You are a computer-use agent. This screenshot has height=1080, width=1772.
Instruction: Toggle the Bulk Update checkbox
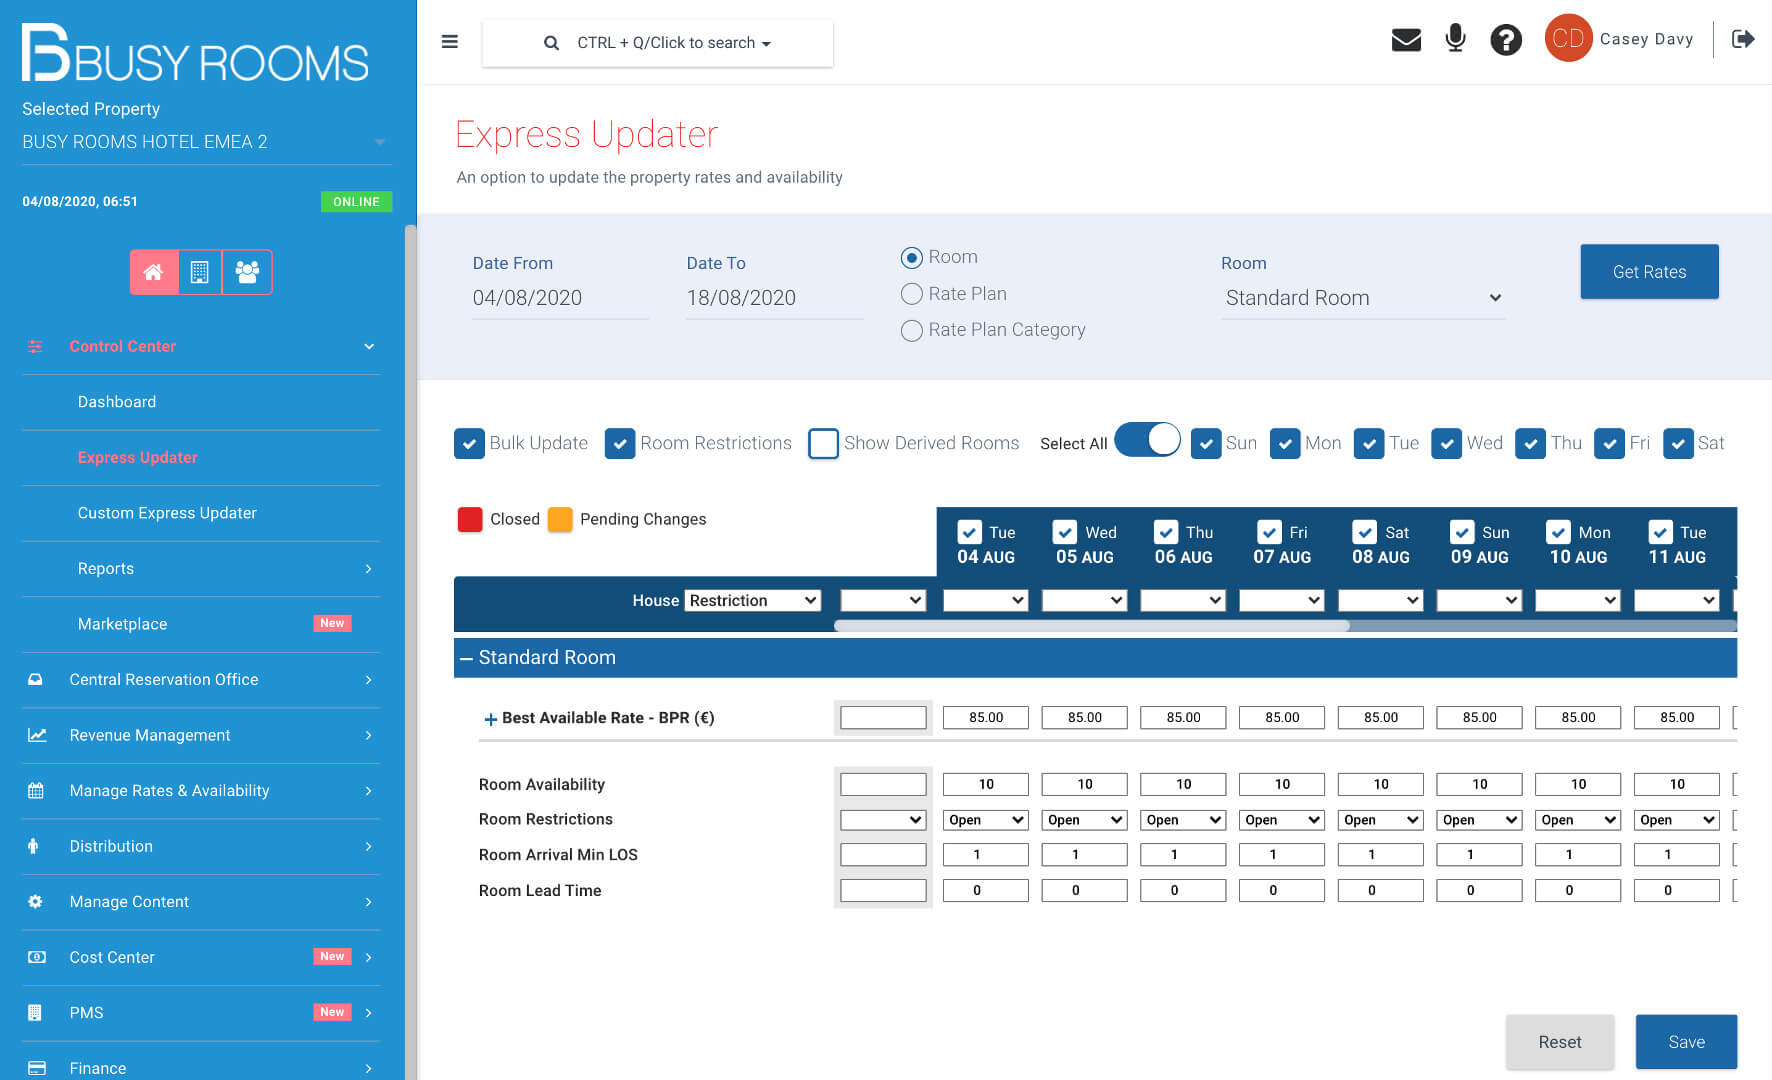point(469,443)
